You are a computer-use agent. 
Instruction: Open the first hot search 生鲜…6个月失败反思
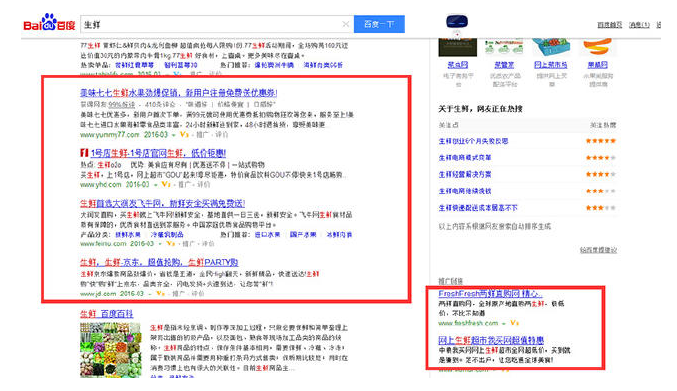(473, 141)
